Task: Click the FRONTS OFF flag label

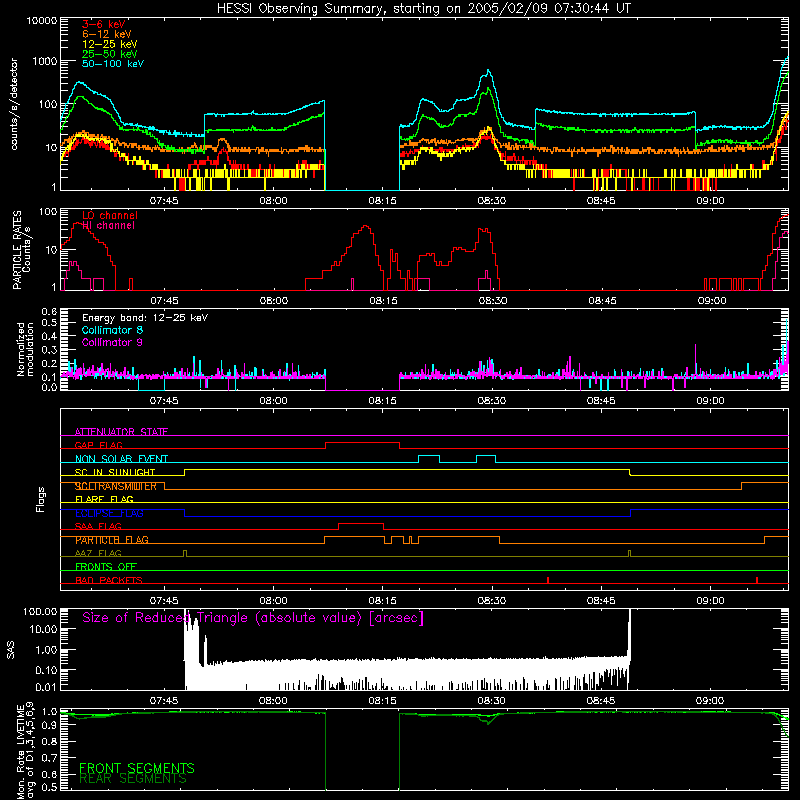Action: [106, 566]
